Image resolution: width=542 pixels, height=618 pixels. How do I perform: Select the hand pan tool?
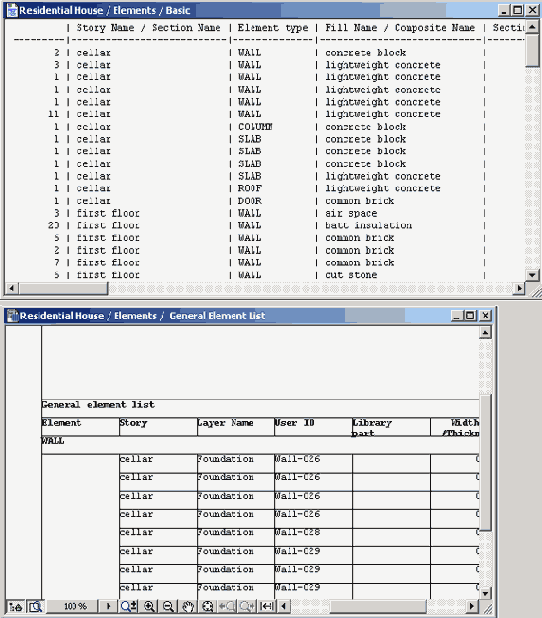(188, 606)
